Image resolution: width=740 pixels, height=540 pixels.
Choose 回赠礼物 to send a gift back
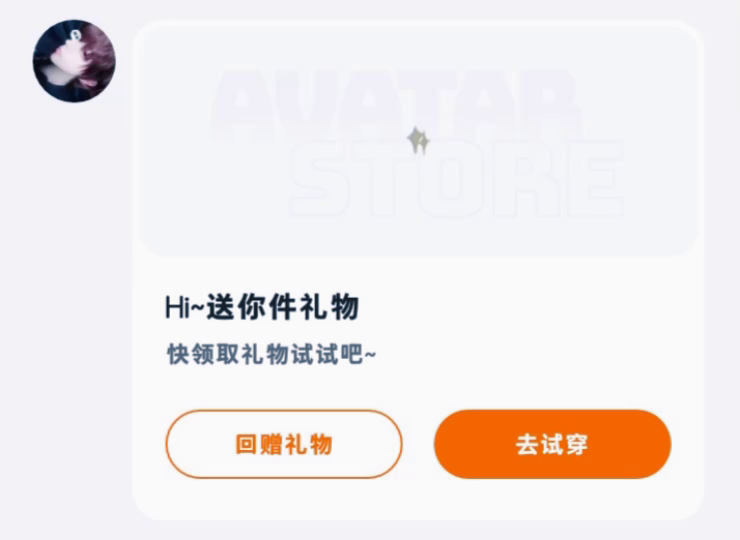coord(284,444)
